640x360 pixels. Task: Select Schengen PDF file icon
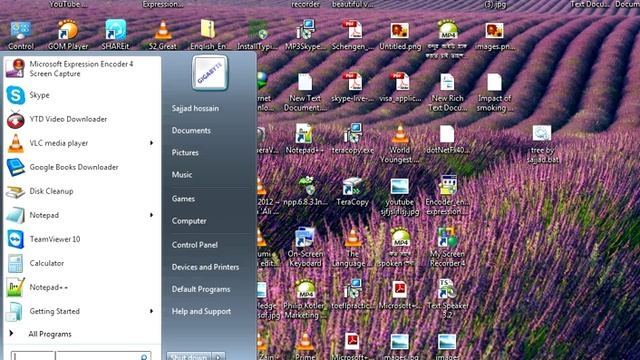click(352, 36)
